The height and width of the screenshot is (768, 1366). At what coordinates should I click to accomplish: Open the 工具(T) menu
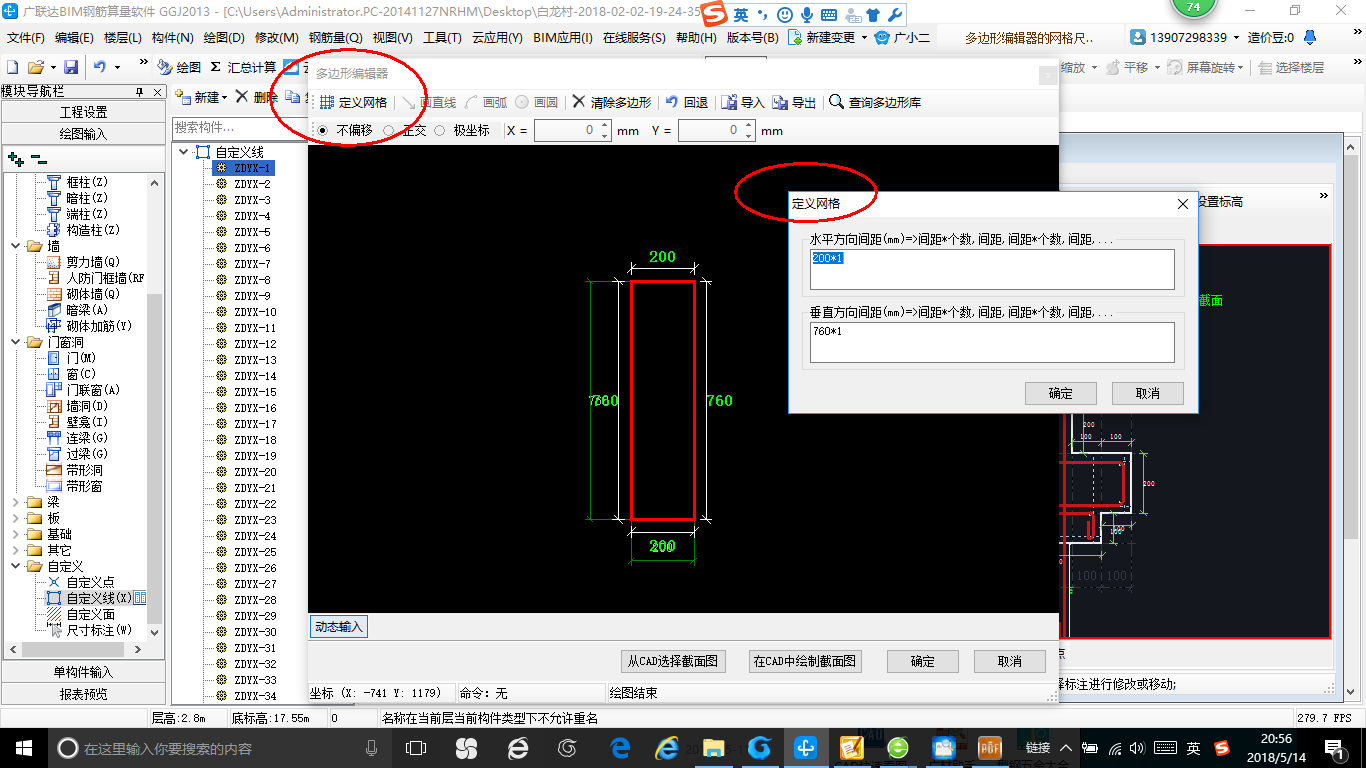pos(442,37)
